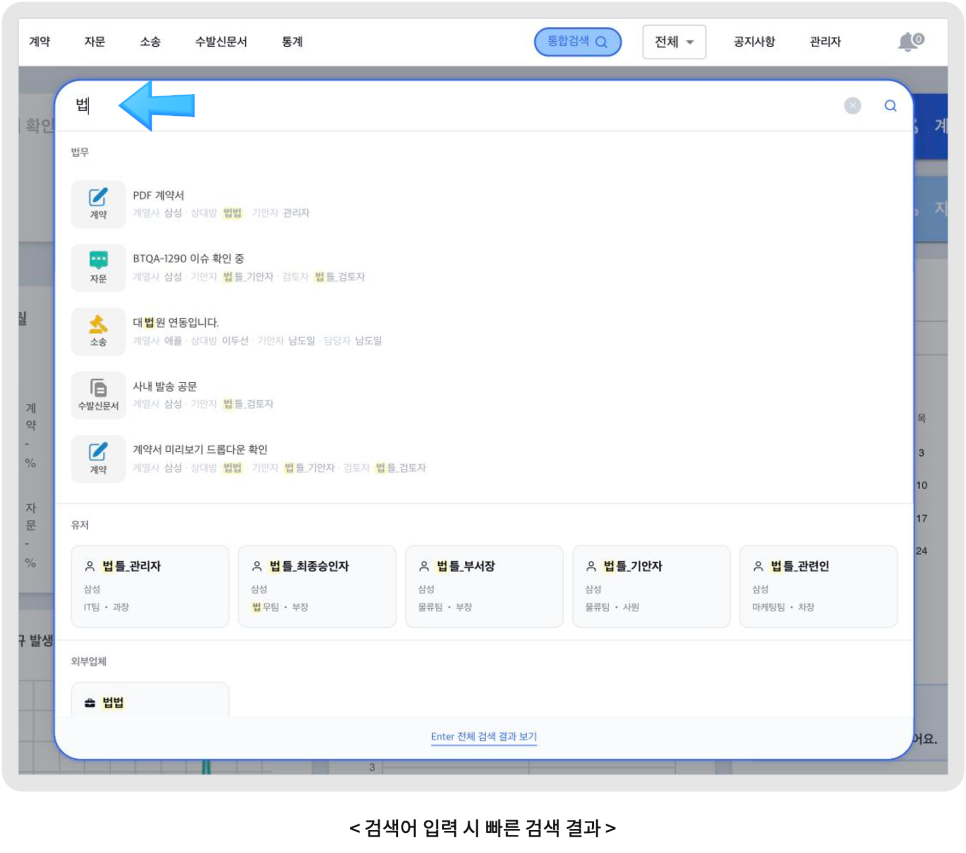Open the 관리자 menu
This screenshot has width=966, height=853.
click(825, 41)
